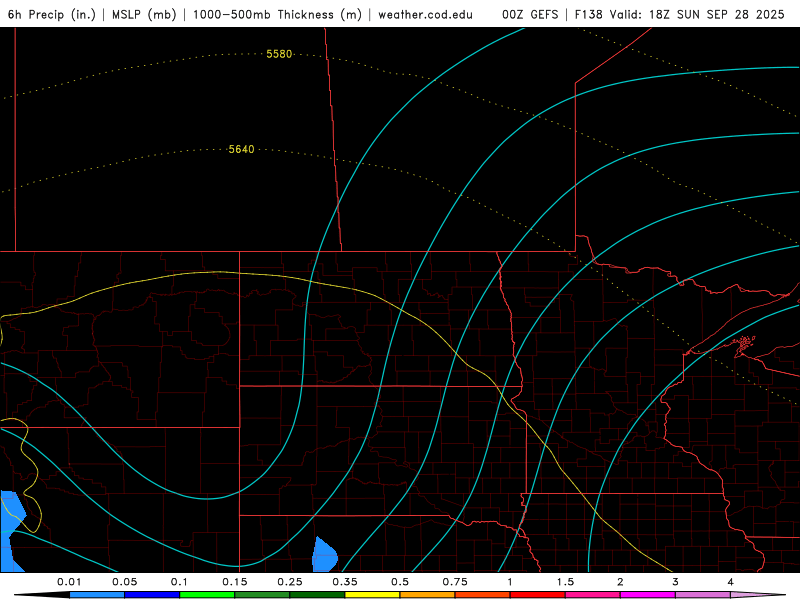Click the '6h Precip (in.)' header text

pyautogui.click(x=52, y=14)
